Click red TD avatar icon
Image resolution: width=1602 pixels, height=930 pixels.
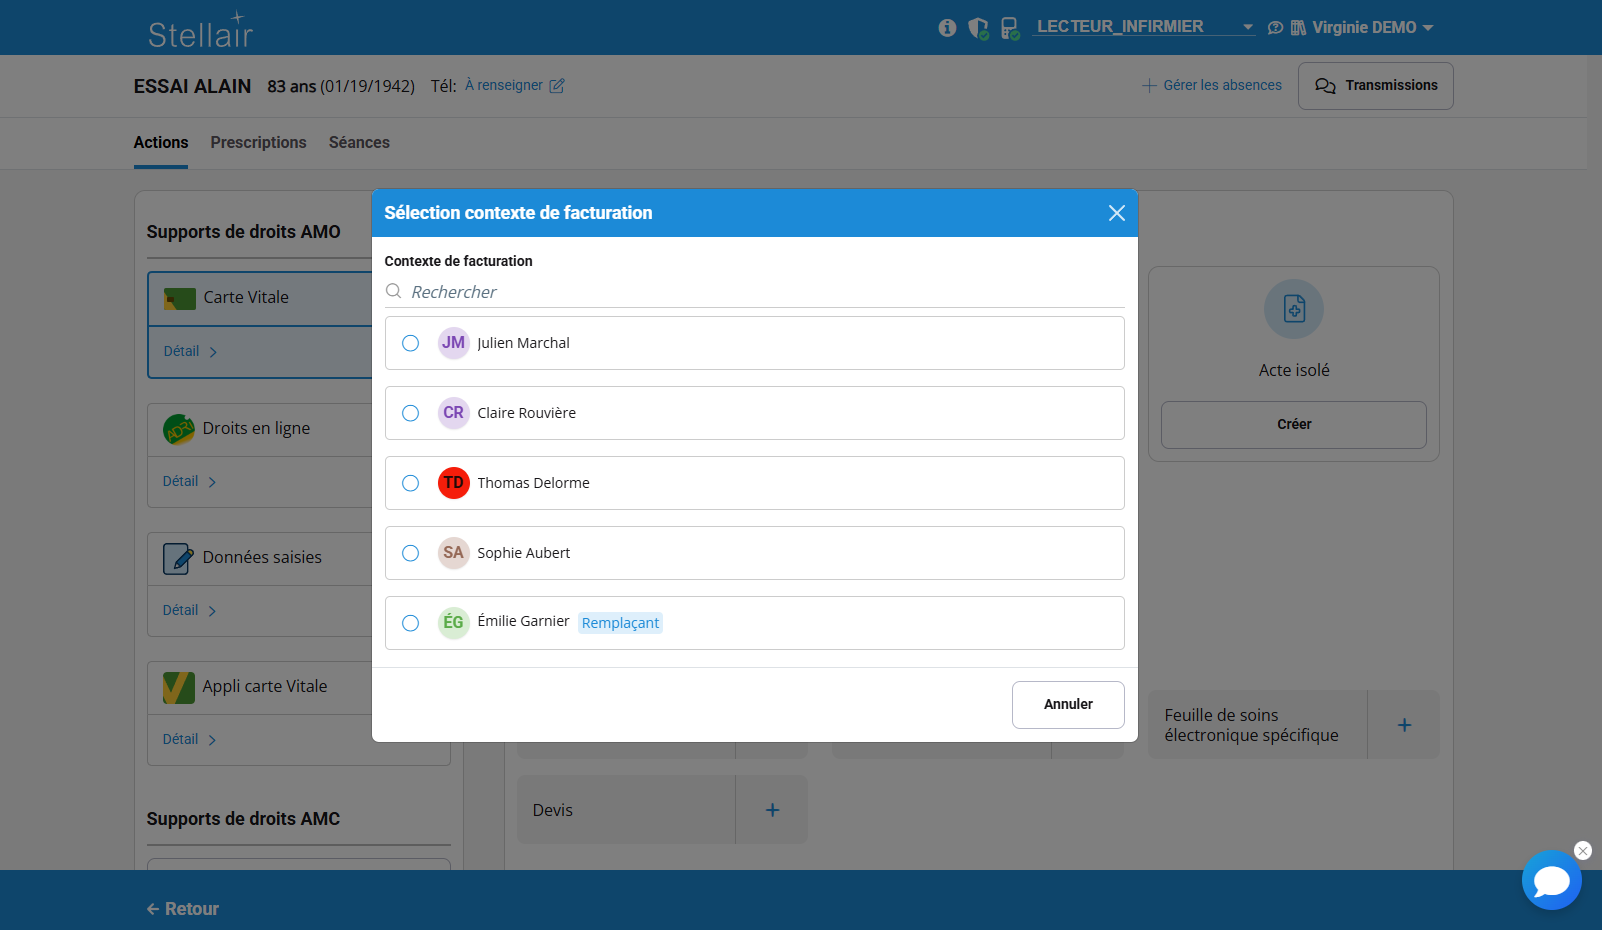click(x=454, y=483)
